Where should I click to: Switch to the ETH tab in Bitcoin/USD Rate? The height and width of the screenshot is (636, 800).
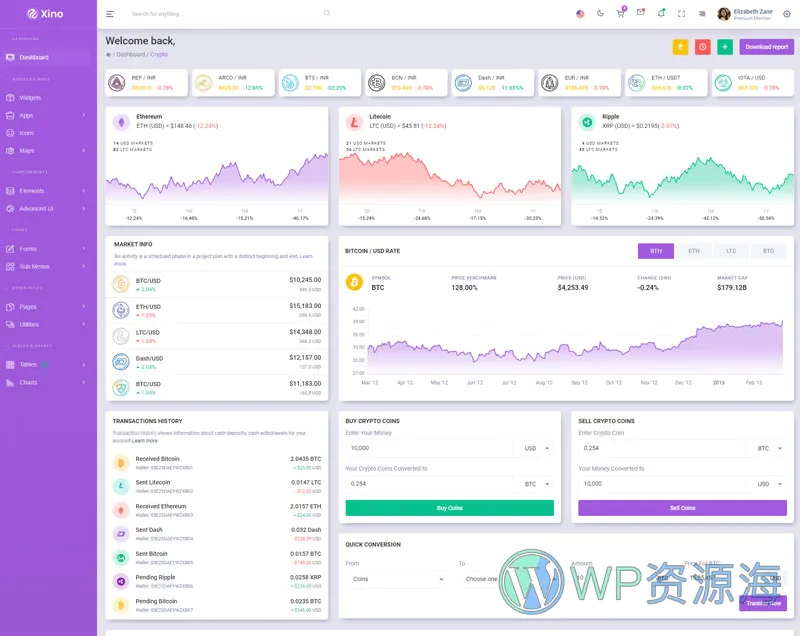[x=693, y=252]
